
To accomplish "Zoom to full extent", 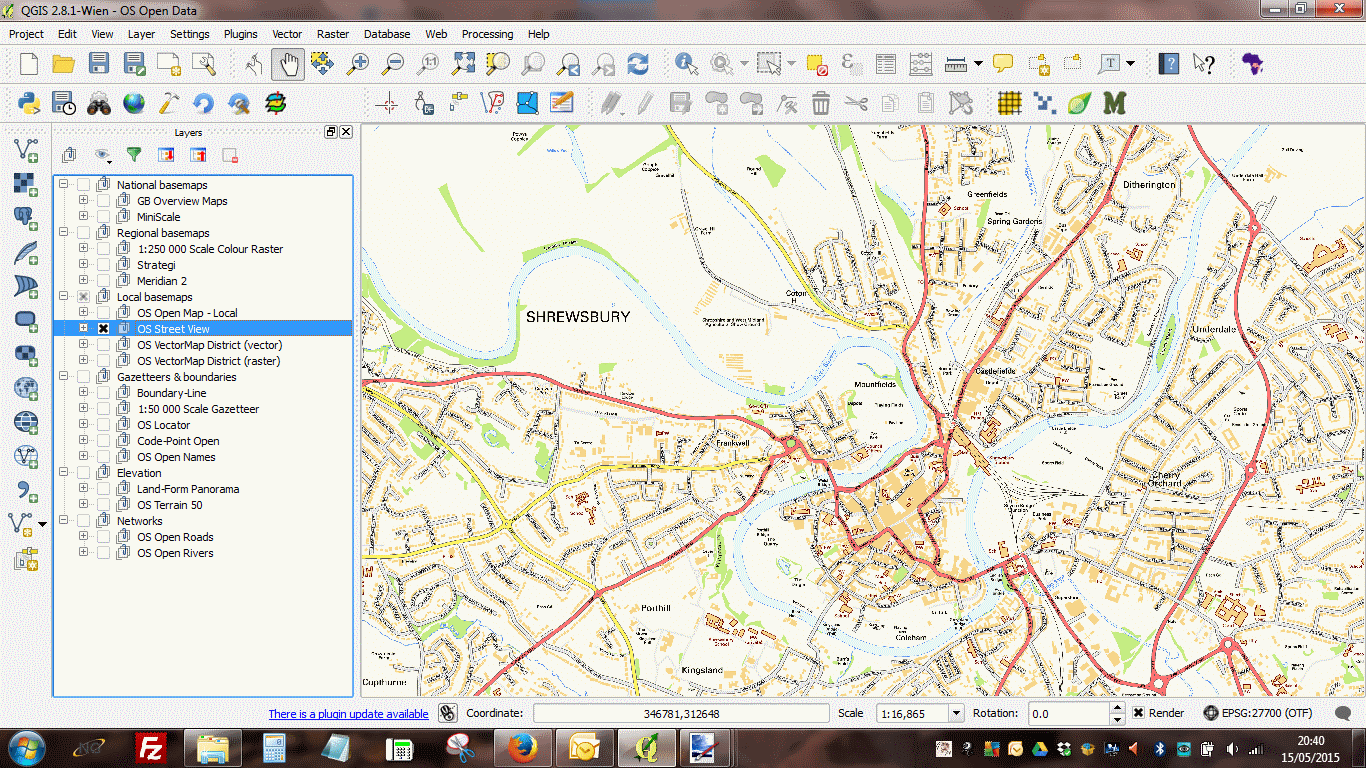I will pos(463,64).
